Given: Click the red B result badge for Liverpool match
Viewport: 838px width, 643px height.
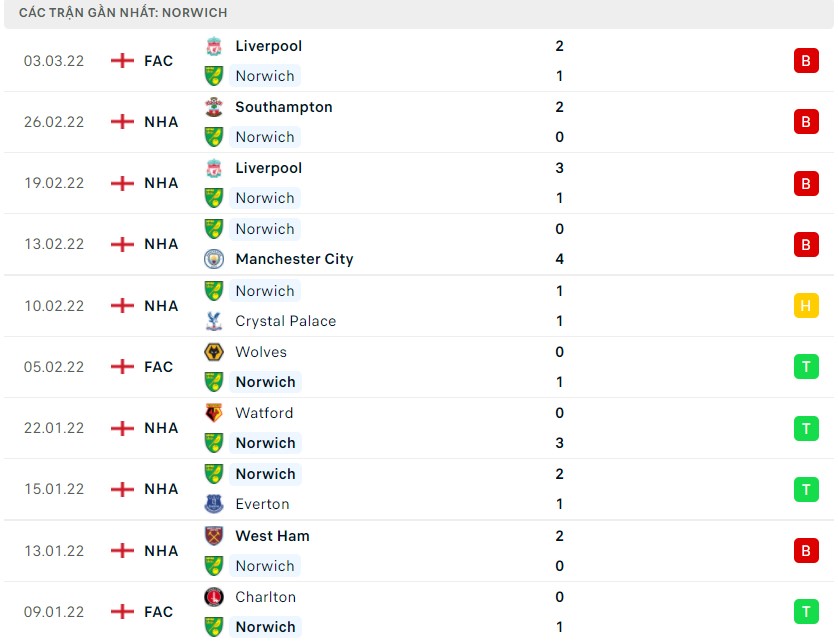Looking at the screenshot, I should point(806,60).
